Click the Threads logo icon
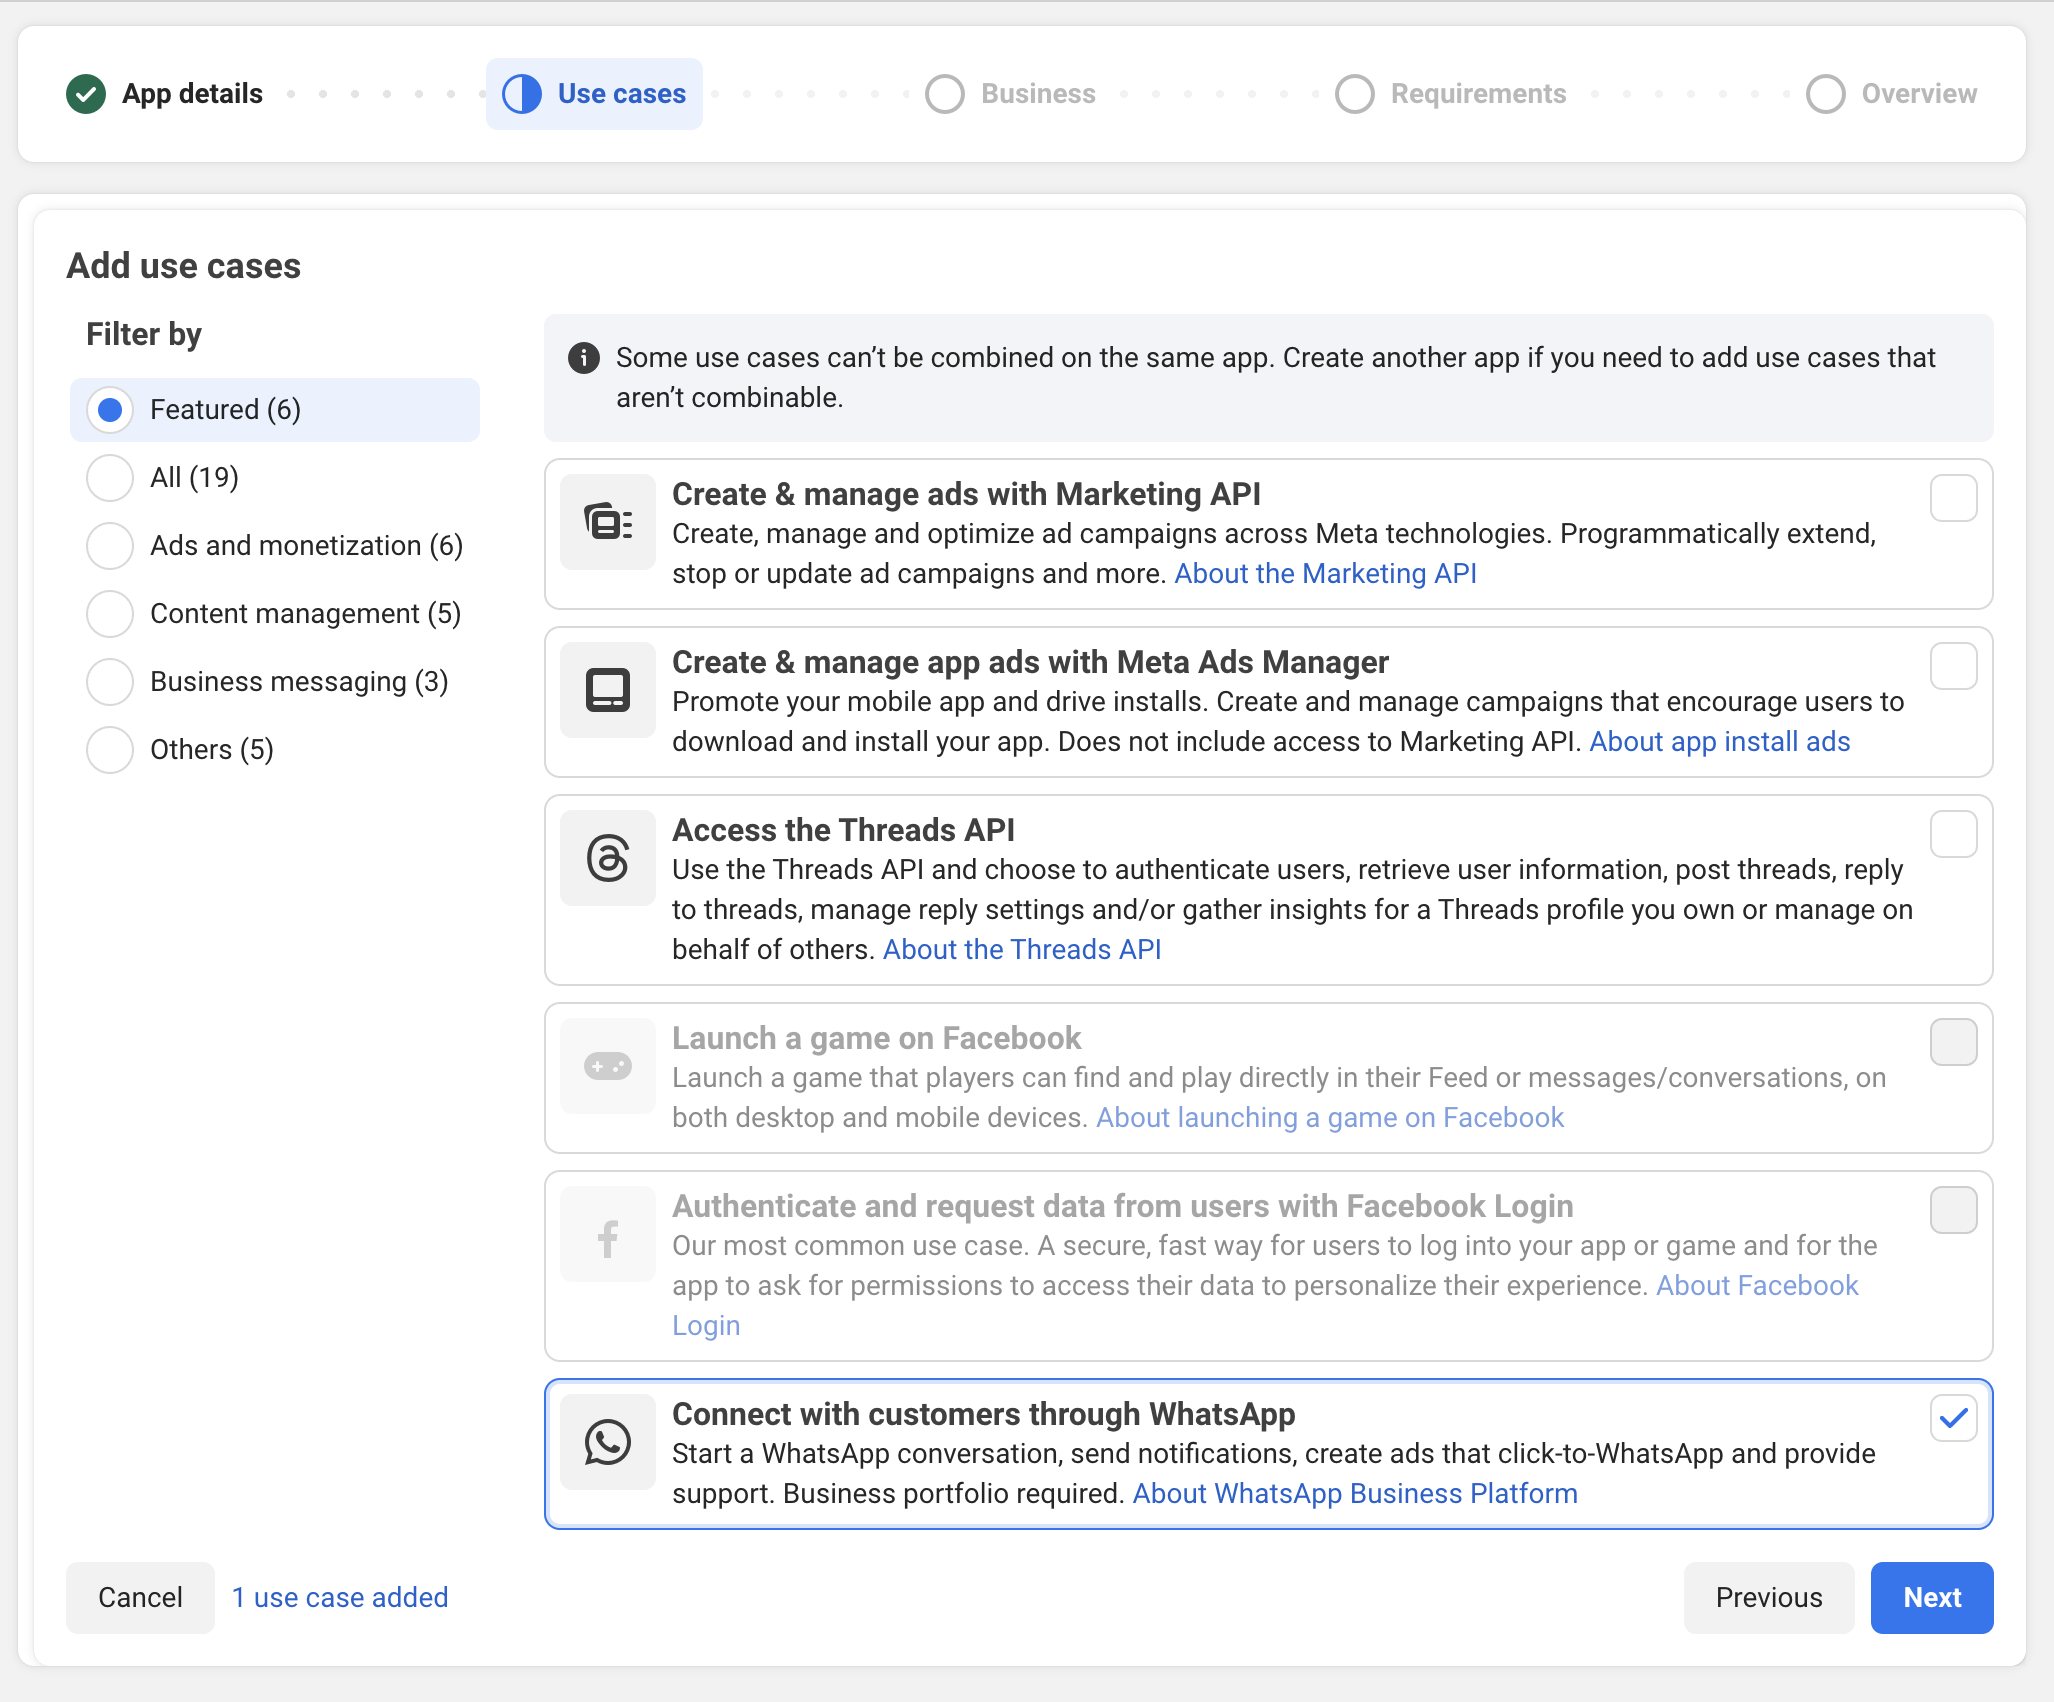Viewport: 2054px width, 1702px height. pyautogui.click(x=607, y=858)
